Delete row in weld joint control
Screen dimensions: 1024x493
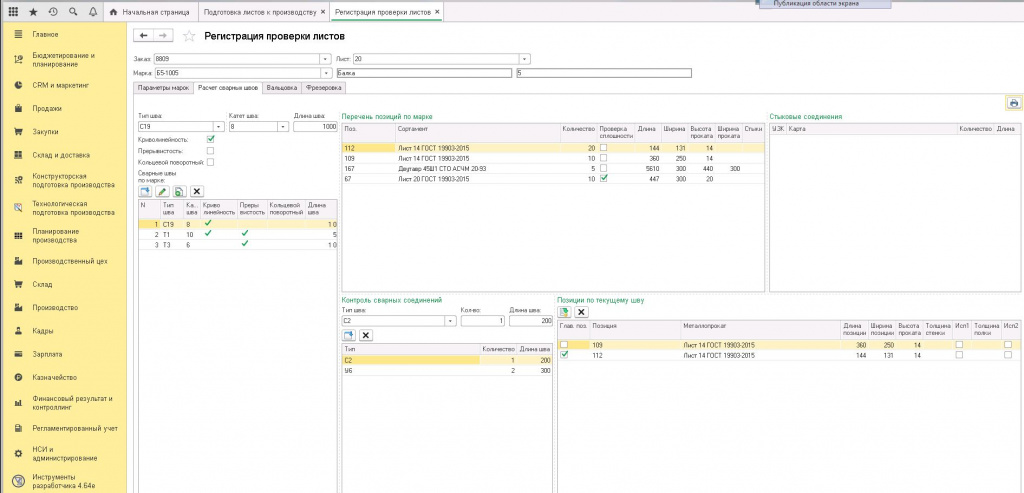[366, 335]
